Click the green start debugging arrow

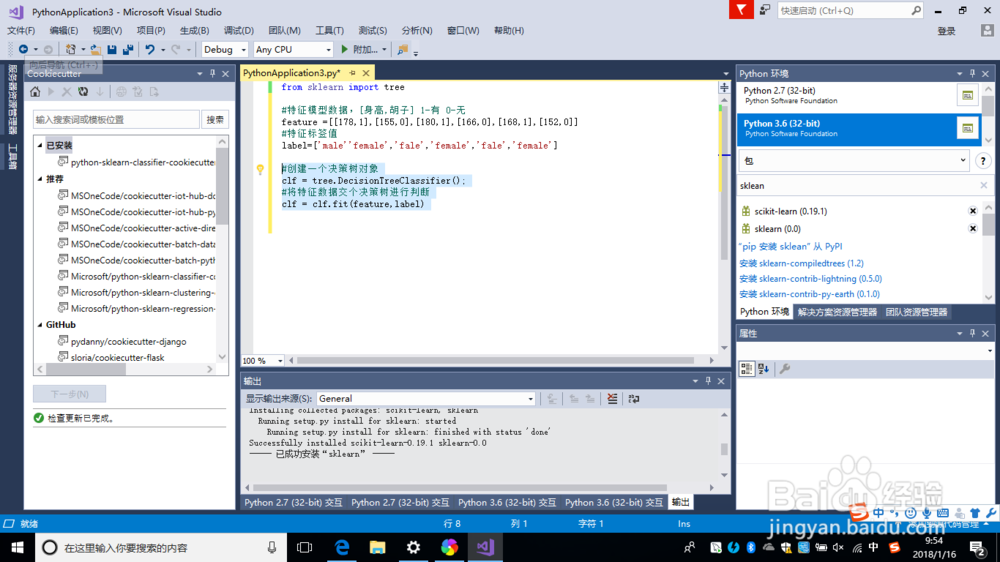pos(344,49)
